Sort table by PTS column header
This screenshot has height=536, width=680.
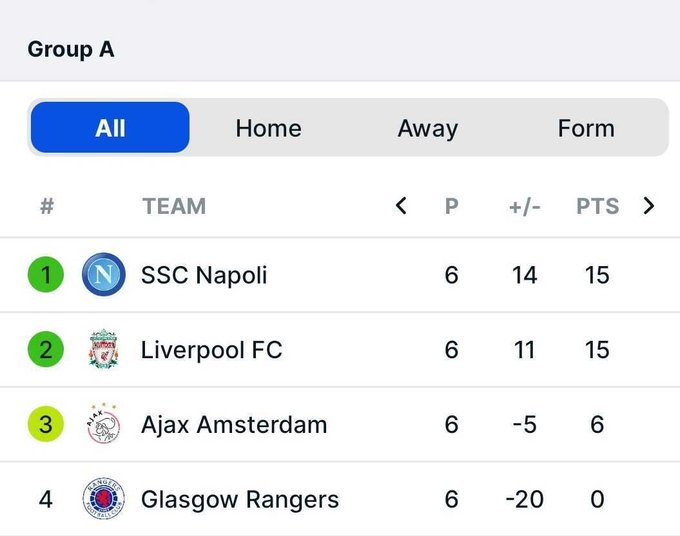(x=598, y=206)
